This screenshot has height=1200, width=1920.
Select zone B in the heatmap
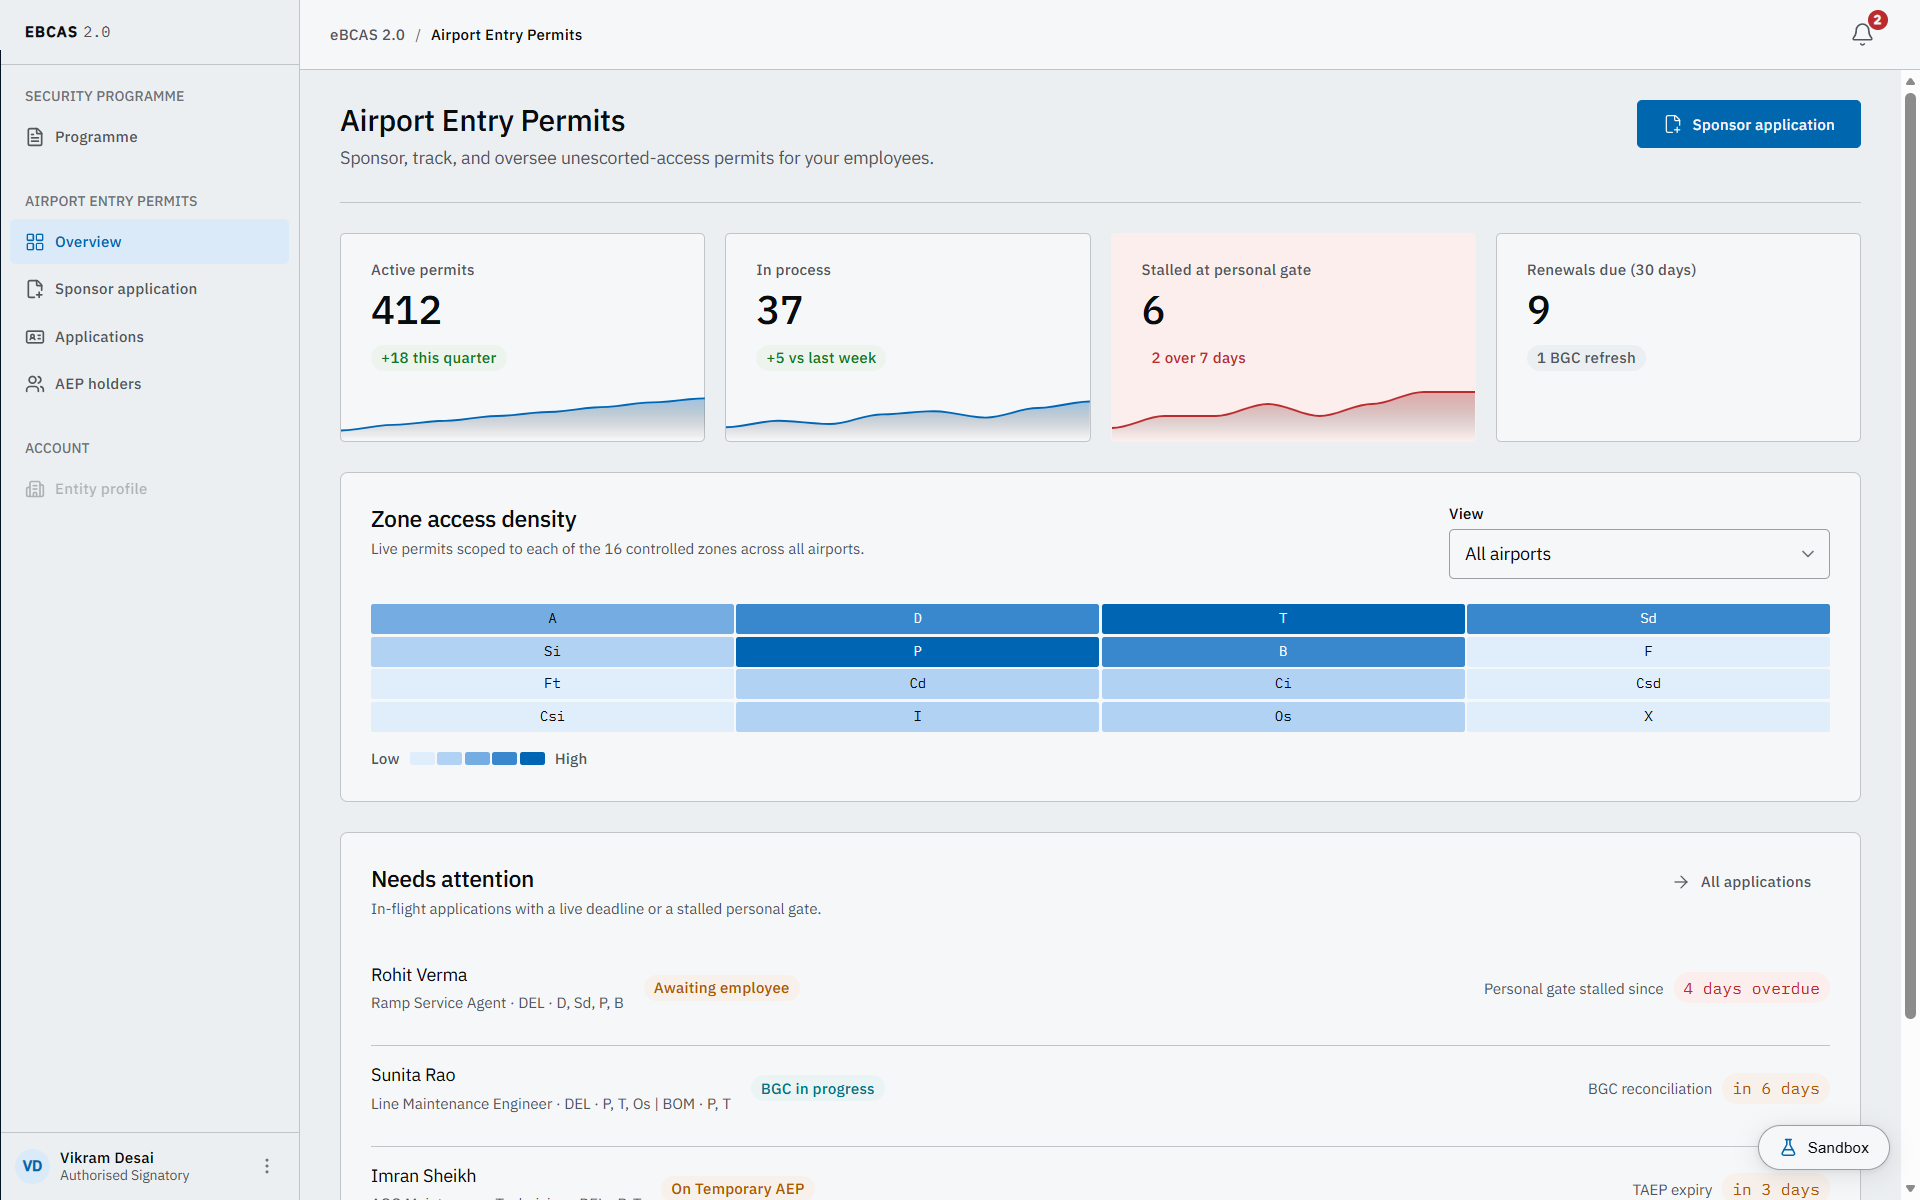click(1283, 651)
